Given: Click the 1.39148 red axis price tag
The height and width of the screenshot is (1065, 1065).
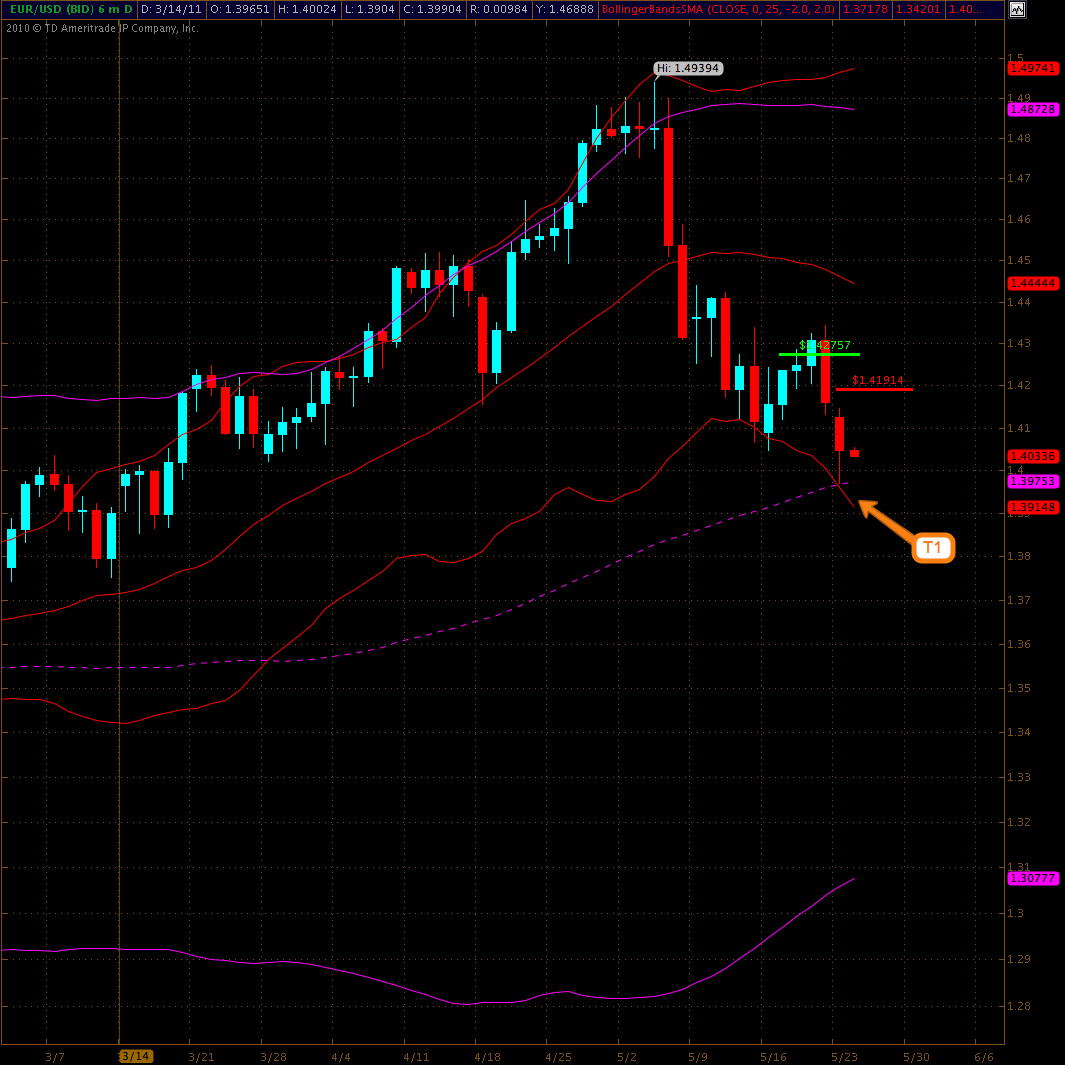Looking at the screenshot, I should click(1033, 507).
